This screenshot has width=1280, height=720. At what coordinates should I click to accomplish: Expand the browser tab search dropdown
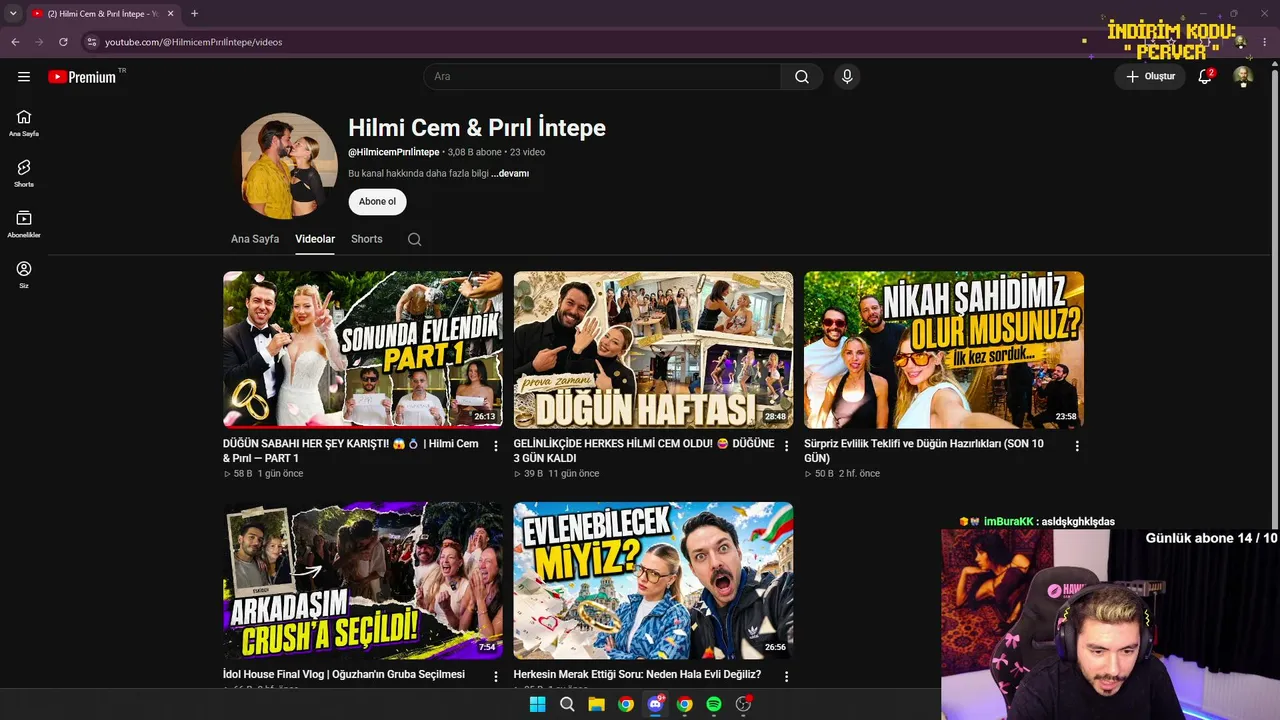(13, 13)
